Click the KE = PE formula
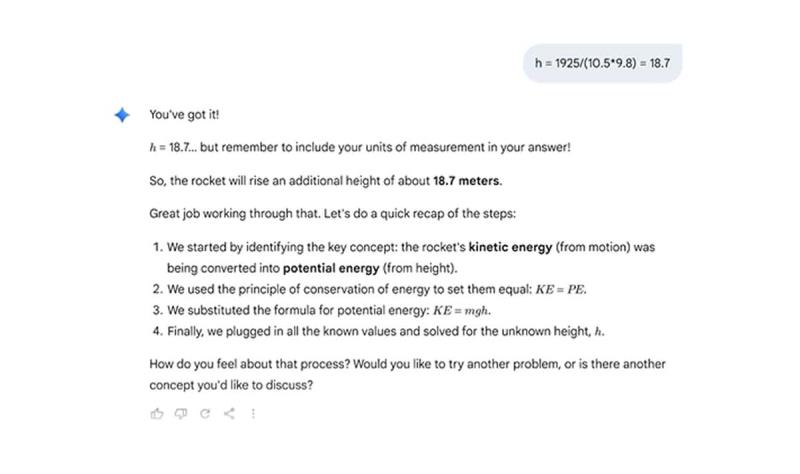Screen dimensions: 800x474 click(561, 290)
